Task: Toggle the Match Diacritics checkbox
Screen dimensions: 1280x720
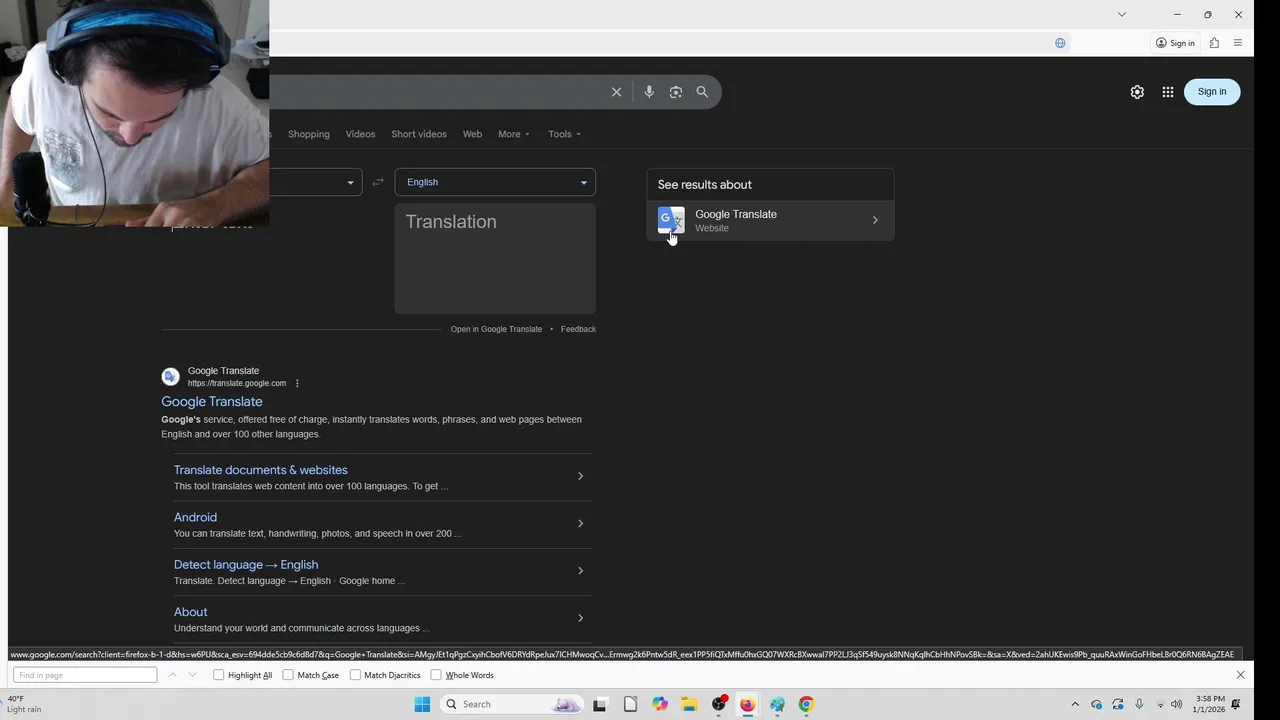Action: (355, 675)
